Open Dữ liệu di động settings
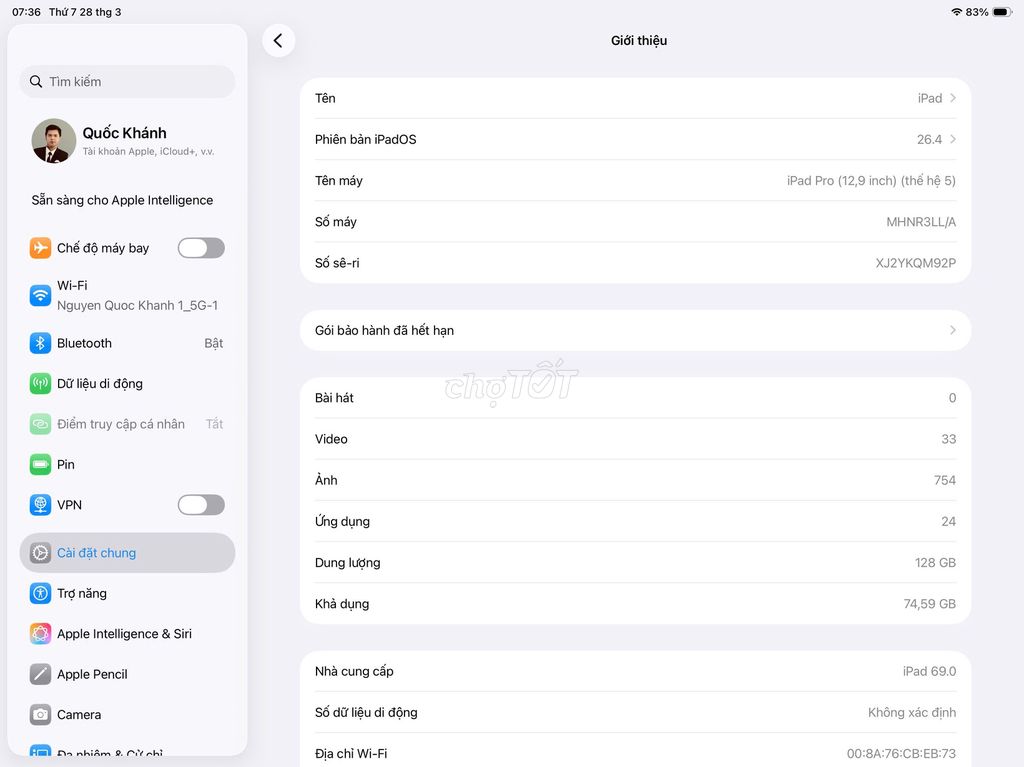 40,383
